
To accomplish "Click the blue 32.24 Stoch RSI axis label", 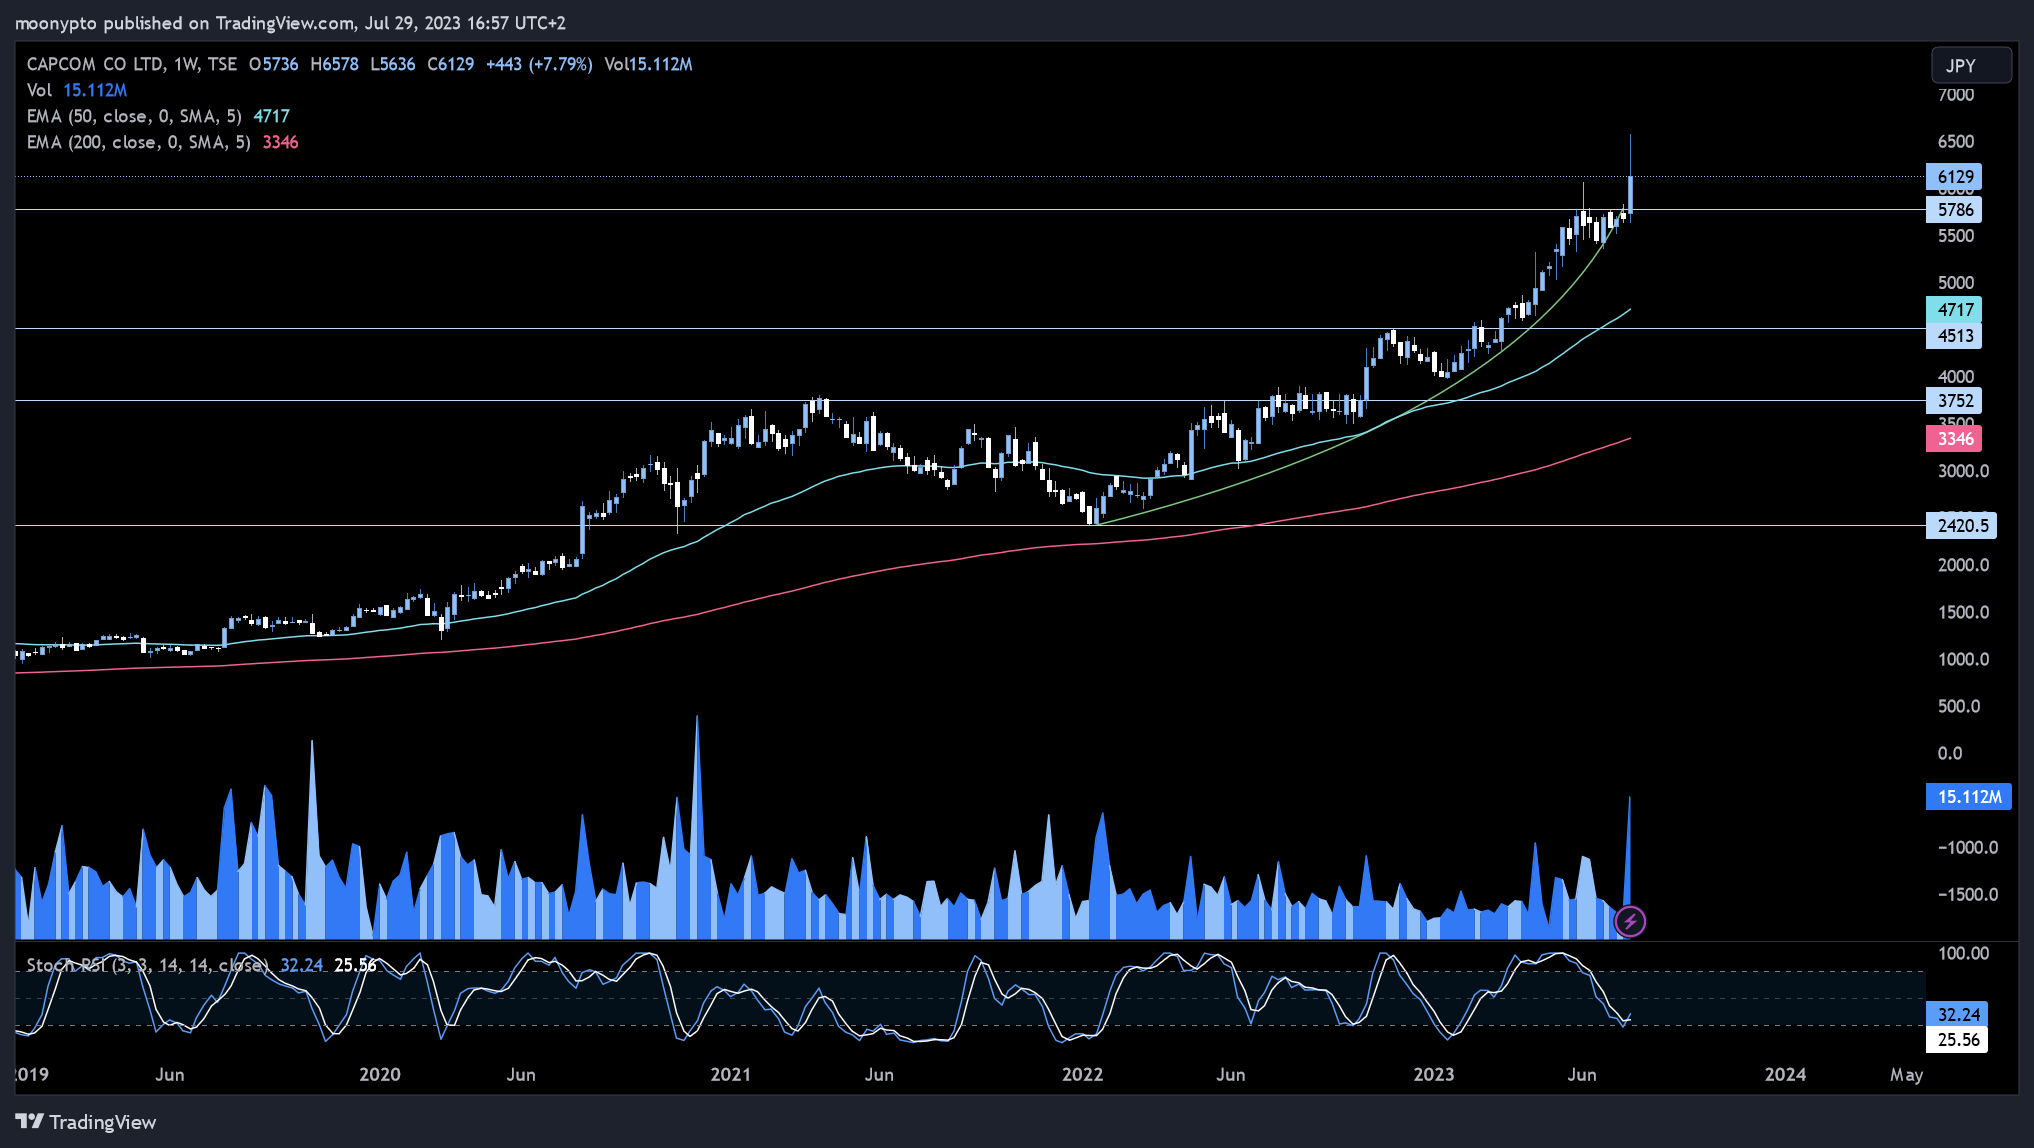I will (1957, 1015).
